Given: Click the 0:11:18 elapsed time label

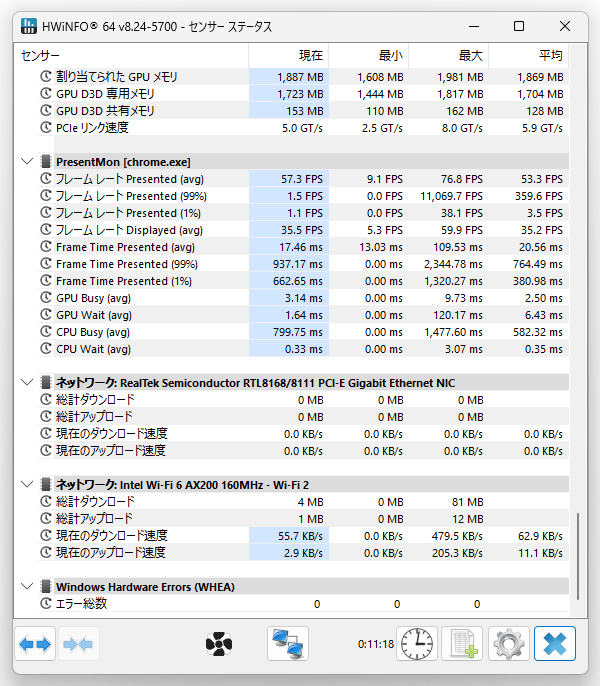Looking at the screenshot, I should coord(376,644).
